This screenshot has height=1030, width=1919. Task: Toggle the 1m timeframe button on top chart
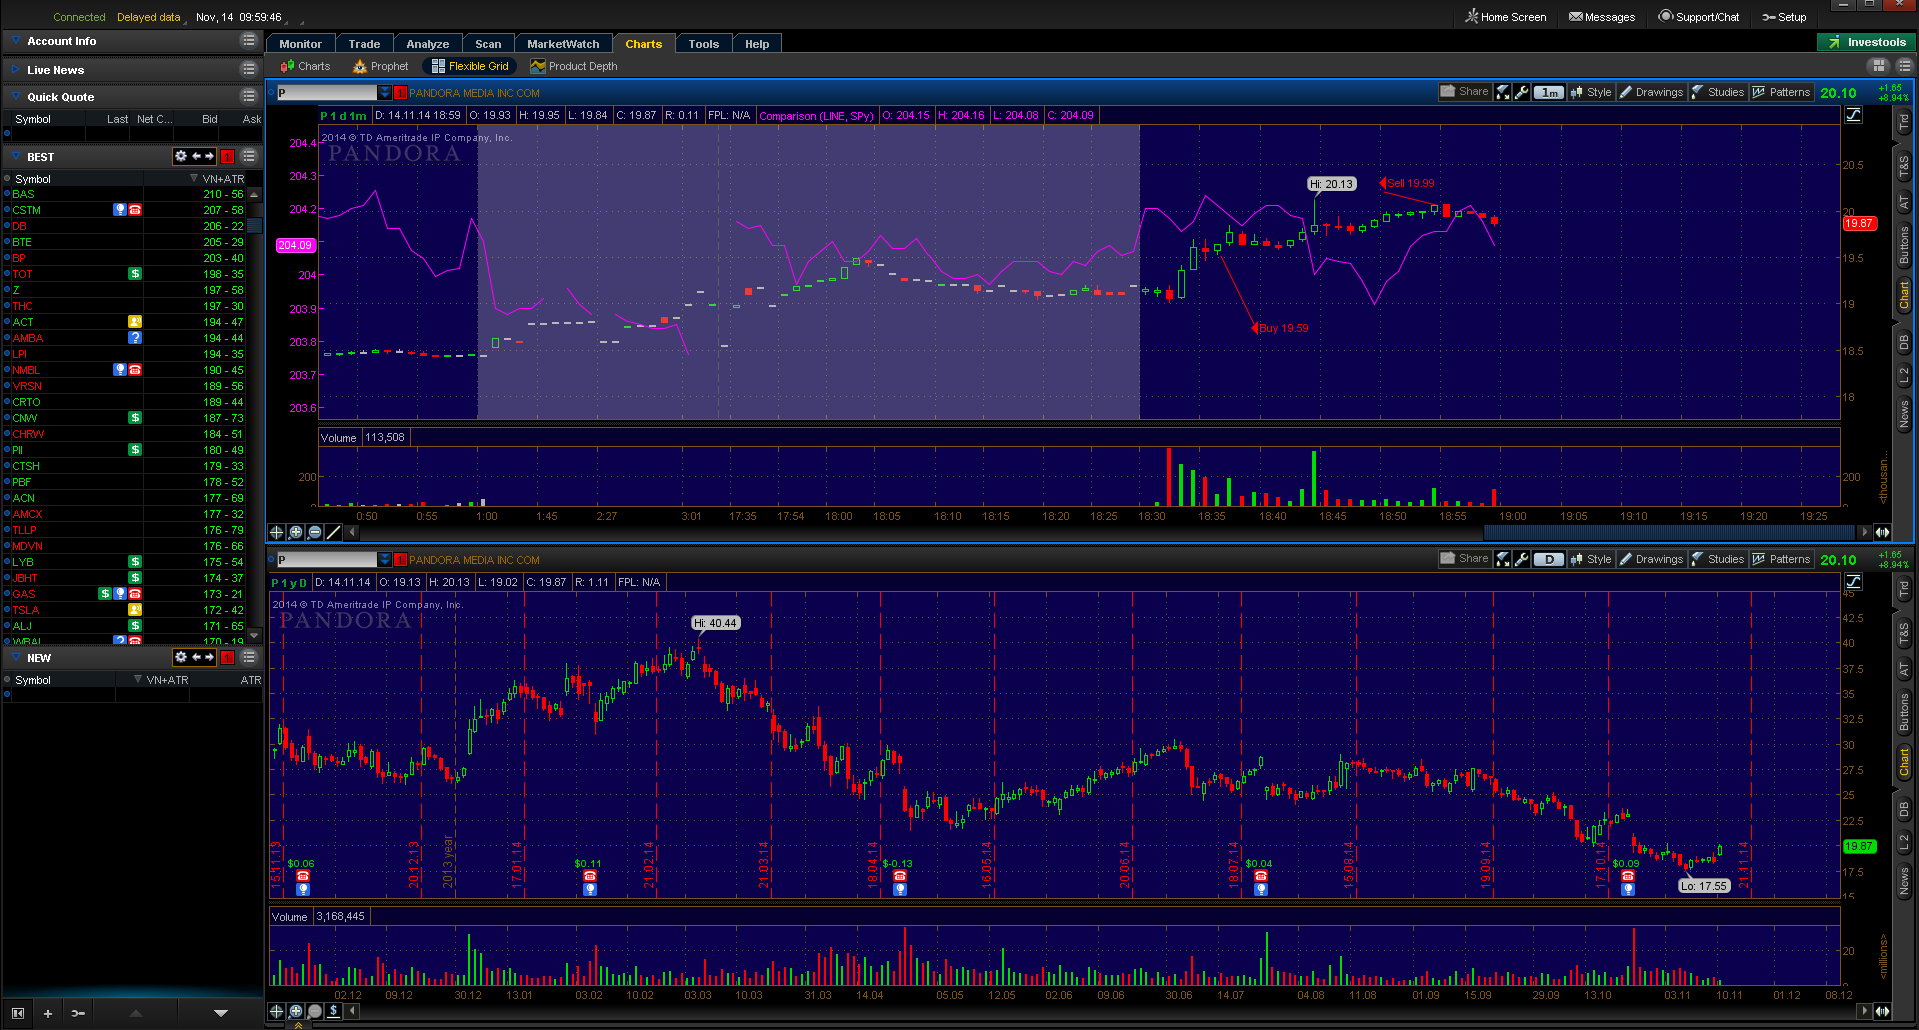click(x=1548, y=92)
